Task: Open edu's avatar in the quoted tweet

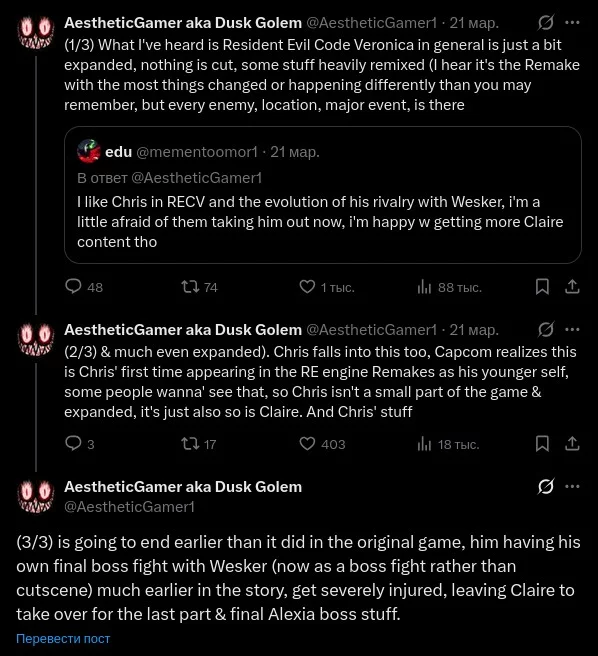Action: coord(89,151)
